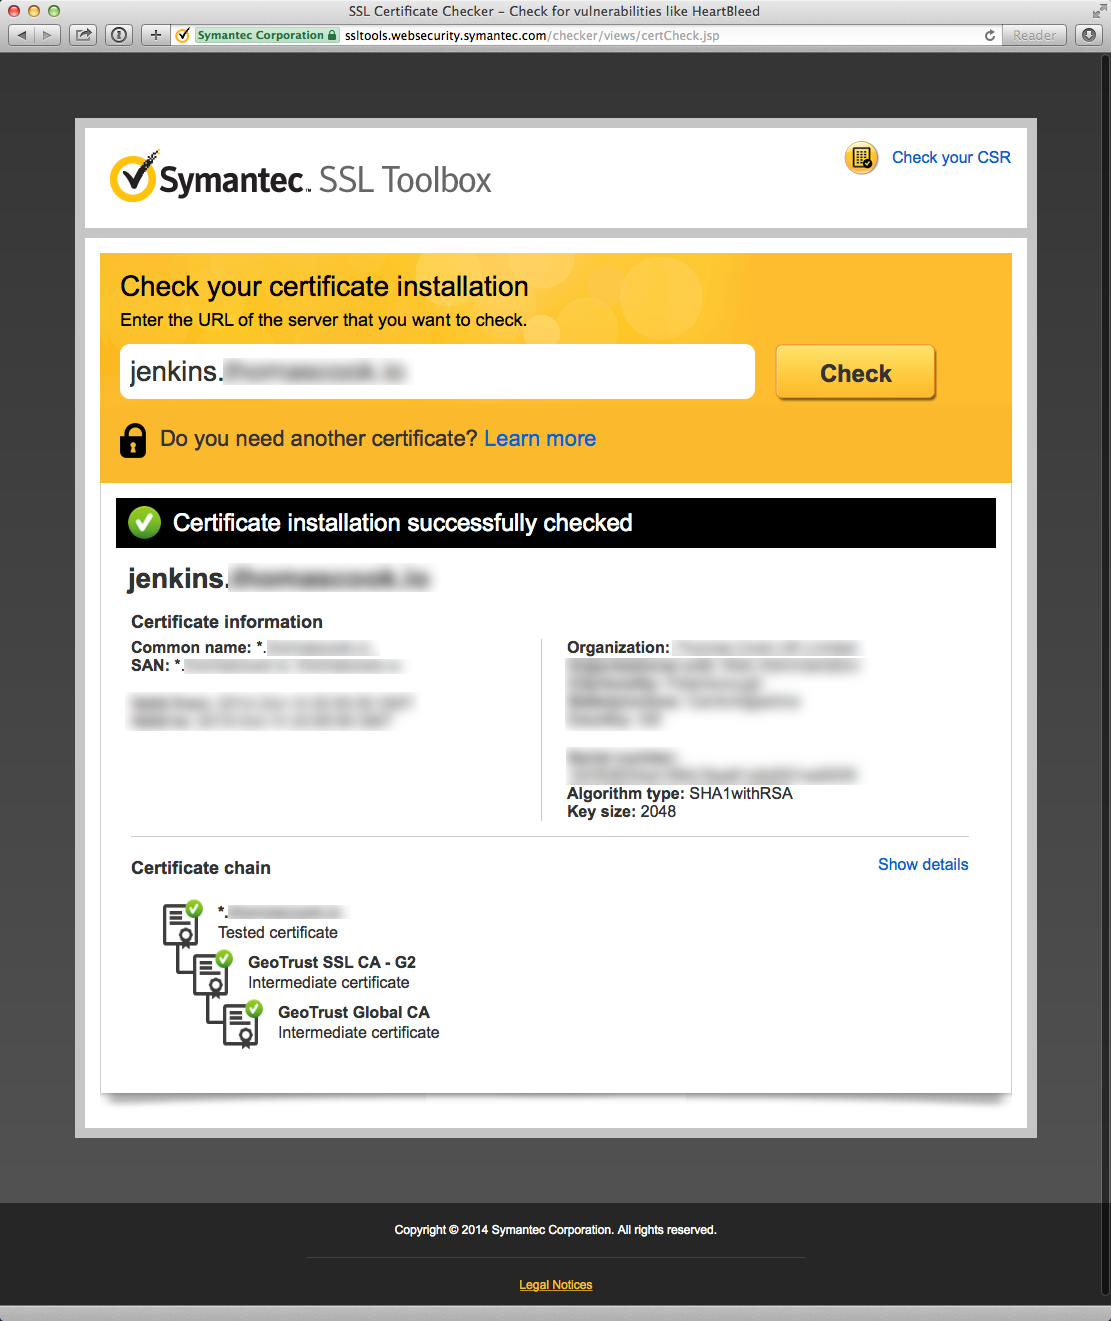1111x1321 pixels.
Task: Add bookmark with the plus button
Action: pyautogui.click(x=155, y=35)
